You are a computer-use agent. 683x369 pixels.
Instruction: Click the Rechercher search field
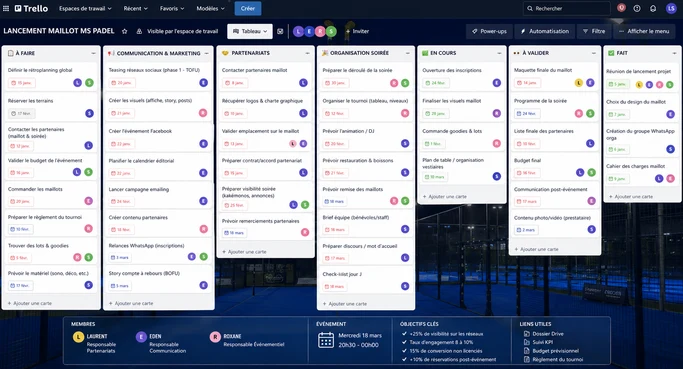point(566,8)
